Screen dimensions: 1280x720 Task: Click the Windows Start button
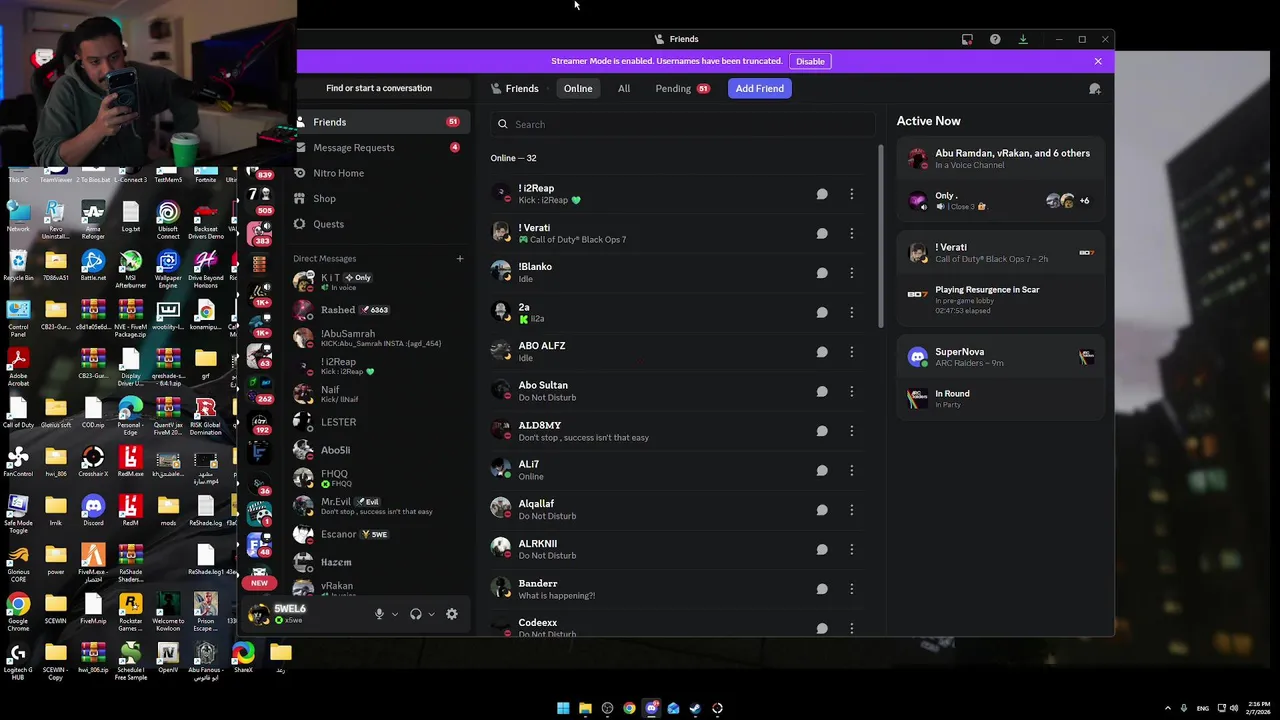(x=563, y=708)
